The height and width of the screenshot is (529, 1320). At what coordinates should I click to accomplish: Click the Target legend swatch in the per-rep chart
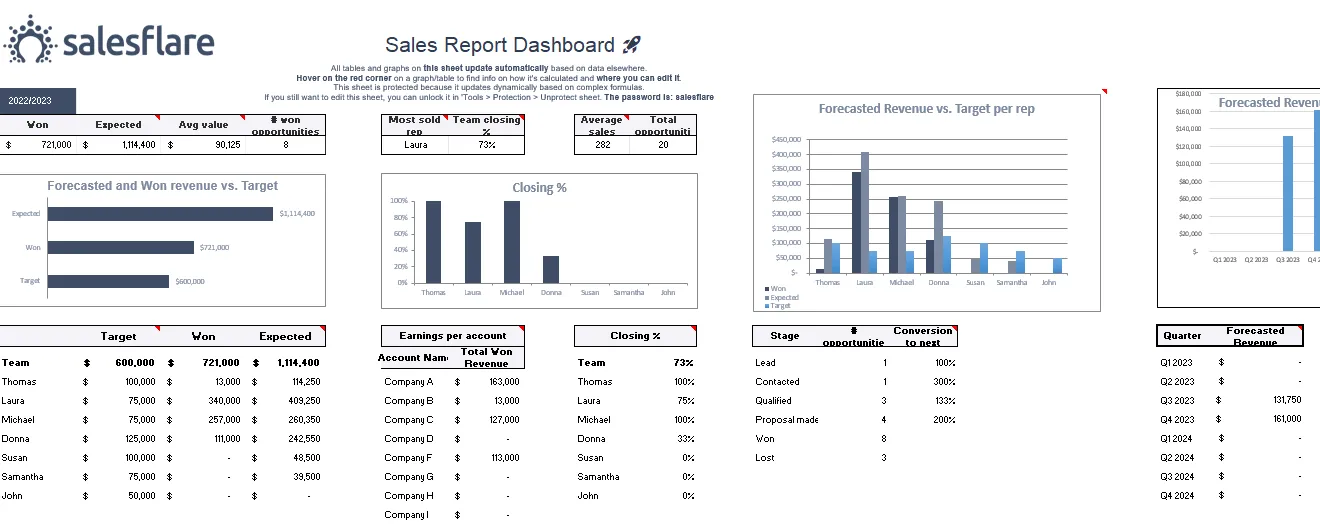(765, 306)
